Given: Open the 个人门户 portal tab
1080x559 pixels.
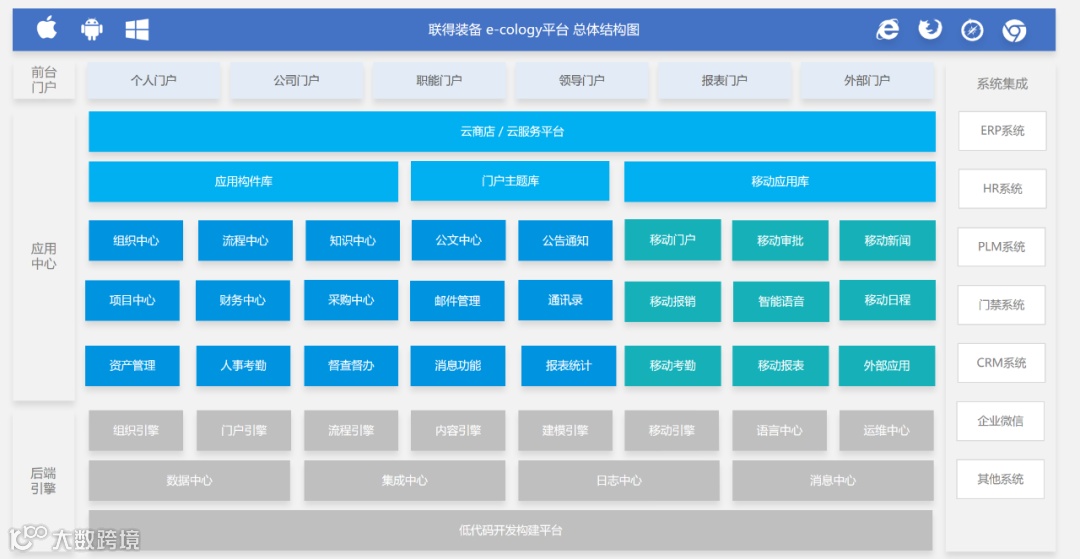Looking at the screenshot, I should point(154,81).
